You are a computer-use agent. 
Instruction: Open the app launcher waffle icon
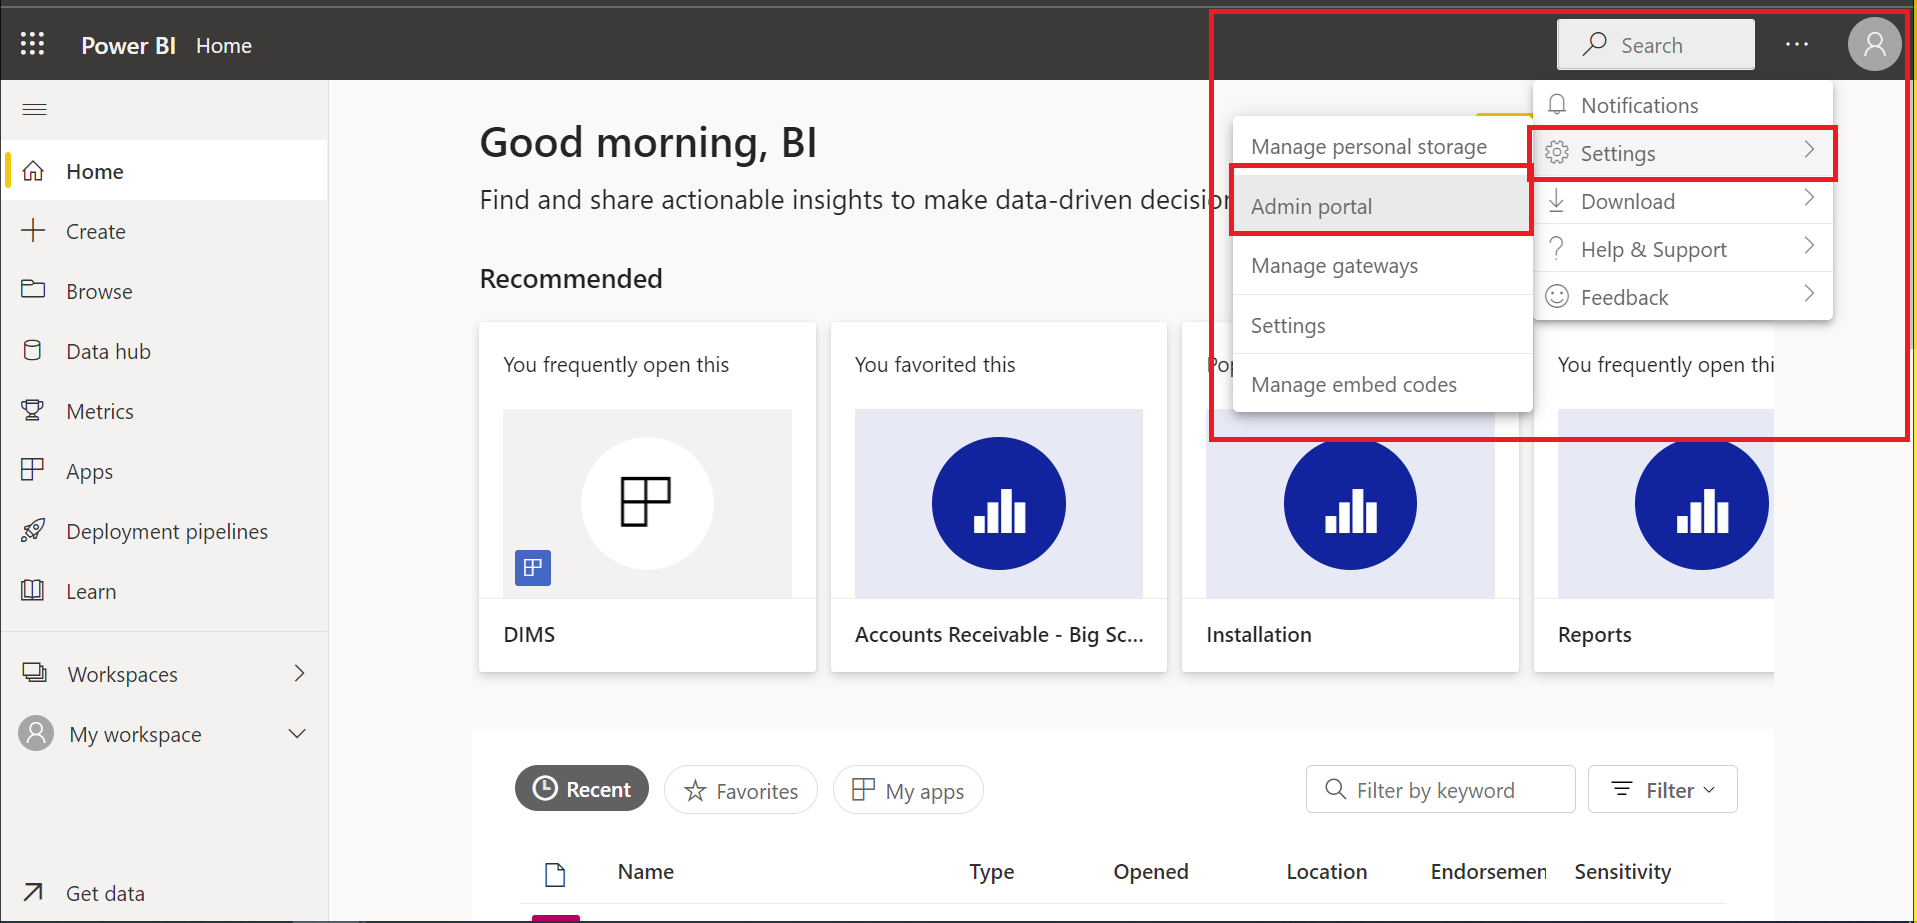click(x=32, y=43)
